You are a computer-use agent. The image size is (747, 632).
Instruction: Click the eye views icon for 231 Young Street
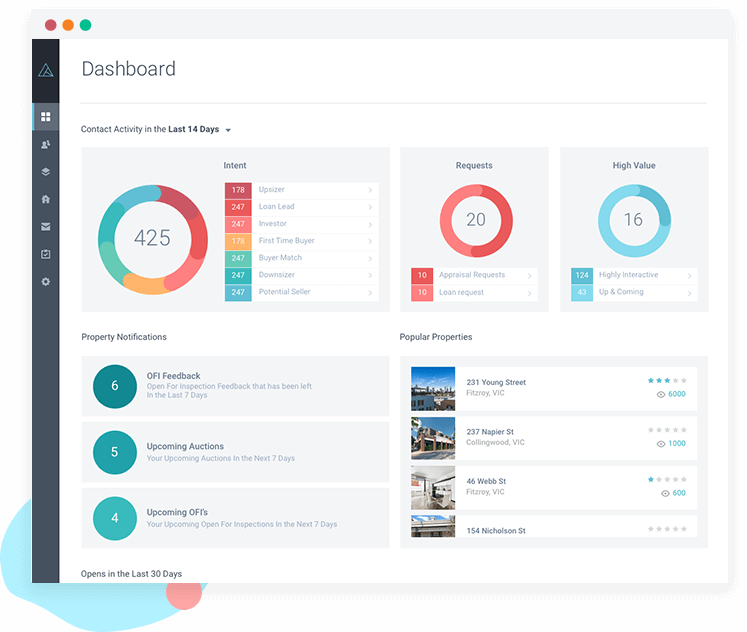click(661, 394)
